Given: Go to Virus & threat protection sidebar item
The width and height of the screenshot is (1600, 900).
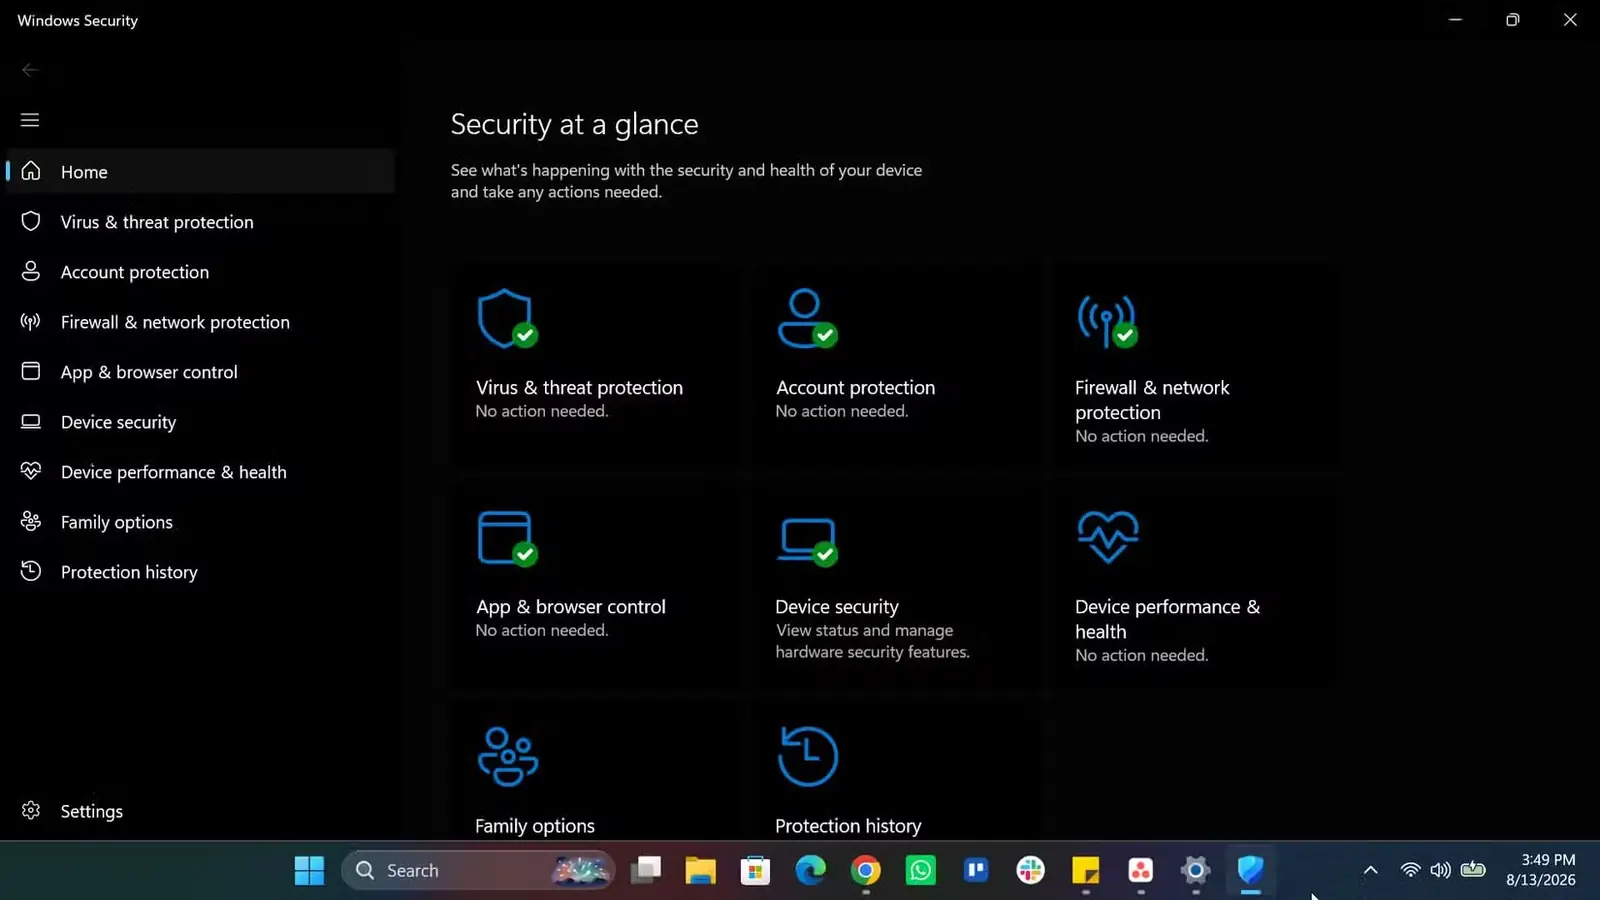Looking at the screenshot, I should tap(201, 222).
